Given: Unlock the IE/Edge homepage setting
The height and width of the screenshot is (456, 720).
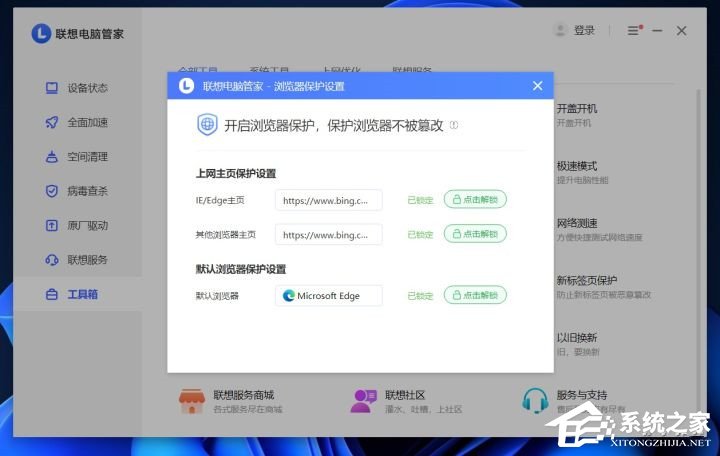Looking at the screenshot, I should click(x=475, y=200).
